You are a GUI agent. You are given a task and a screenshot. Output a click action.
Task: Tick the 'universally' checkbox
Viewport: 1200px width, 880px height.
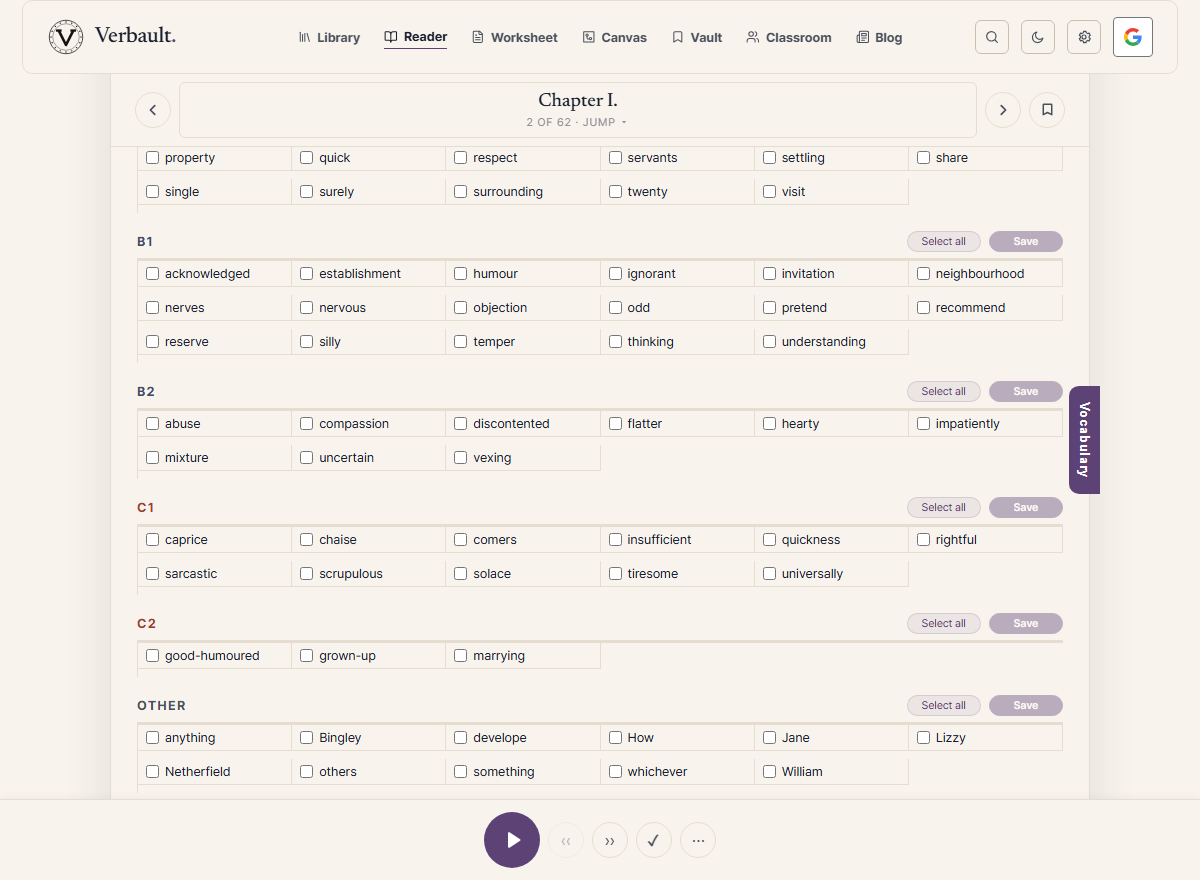click(x=770, y=573)
